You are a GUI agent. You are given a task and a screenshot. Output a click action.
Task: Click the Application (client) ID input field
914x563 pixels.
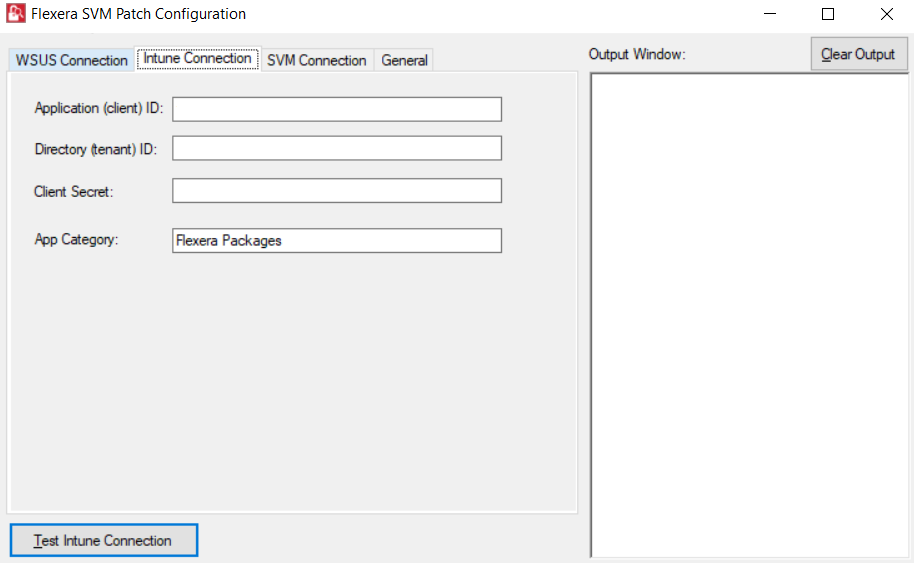[336, 109]
